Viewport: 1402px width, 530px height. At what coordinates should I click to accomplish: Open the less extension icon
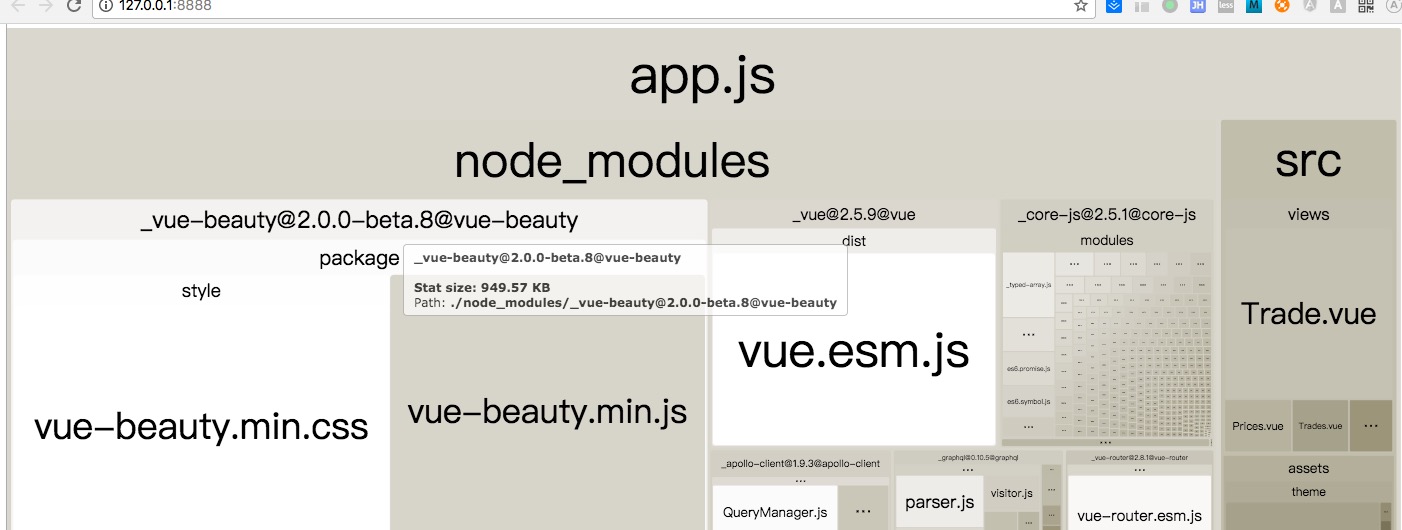point(1226,6)
